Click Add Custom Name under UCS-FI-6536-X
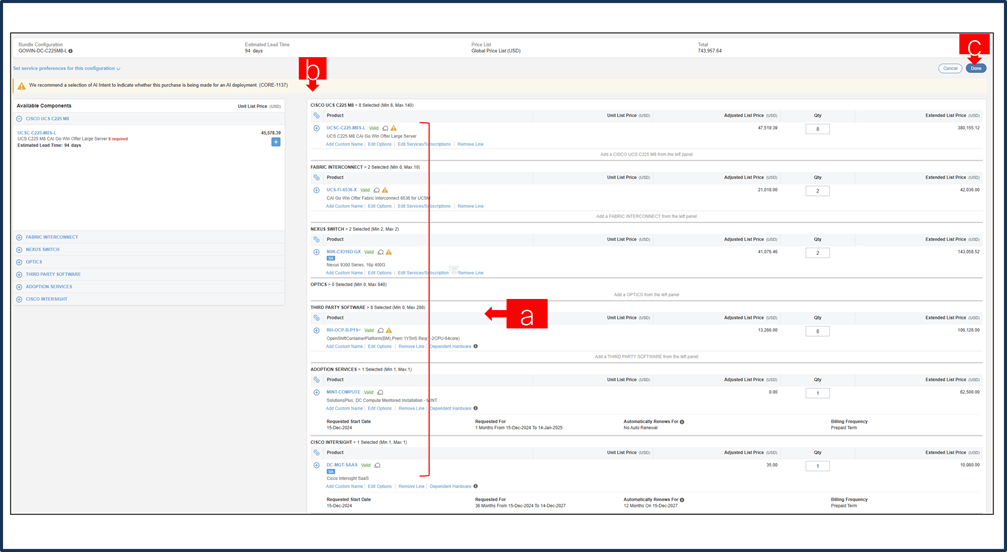The image size is (1007, 552). [344, 206]
